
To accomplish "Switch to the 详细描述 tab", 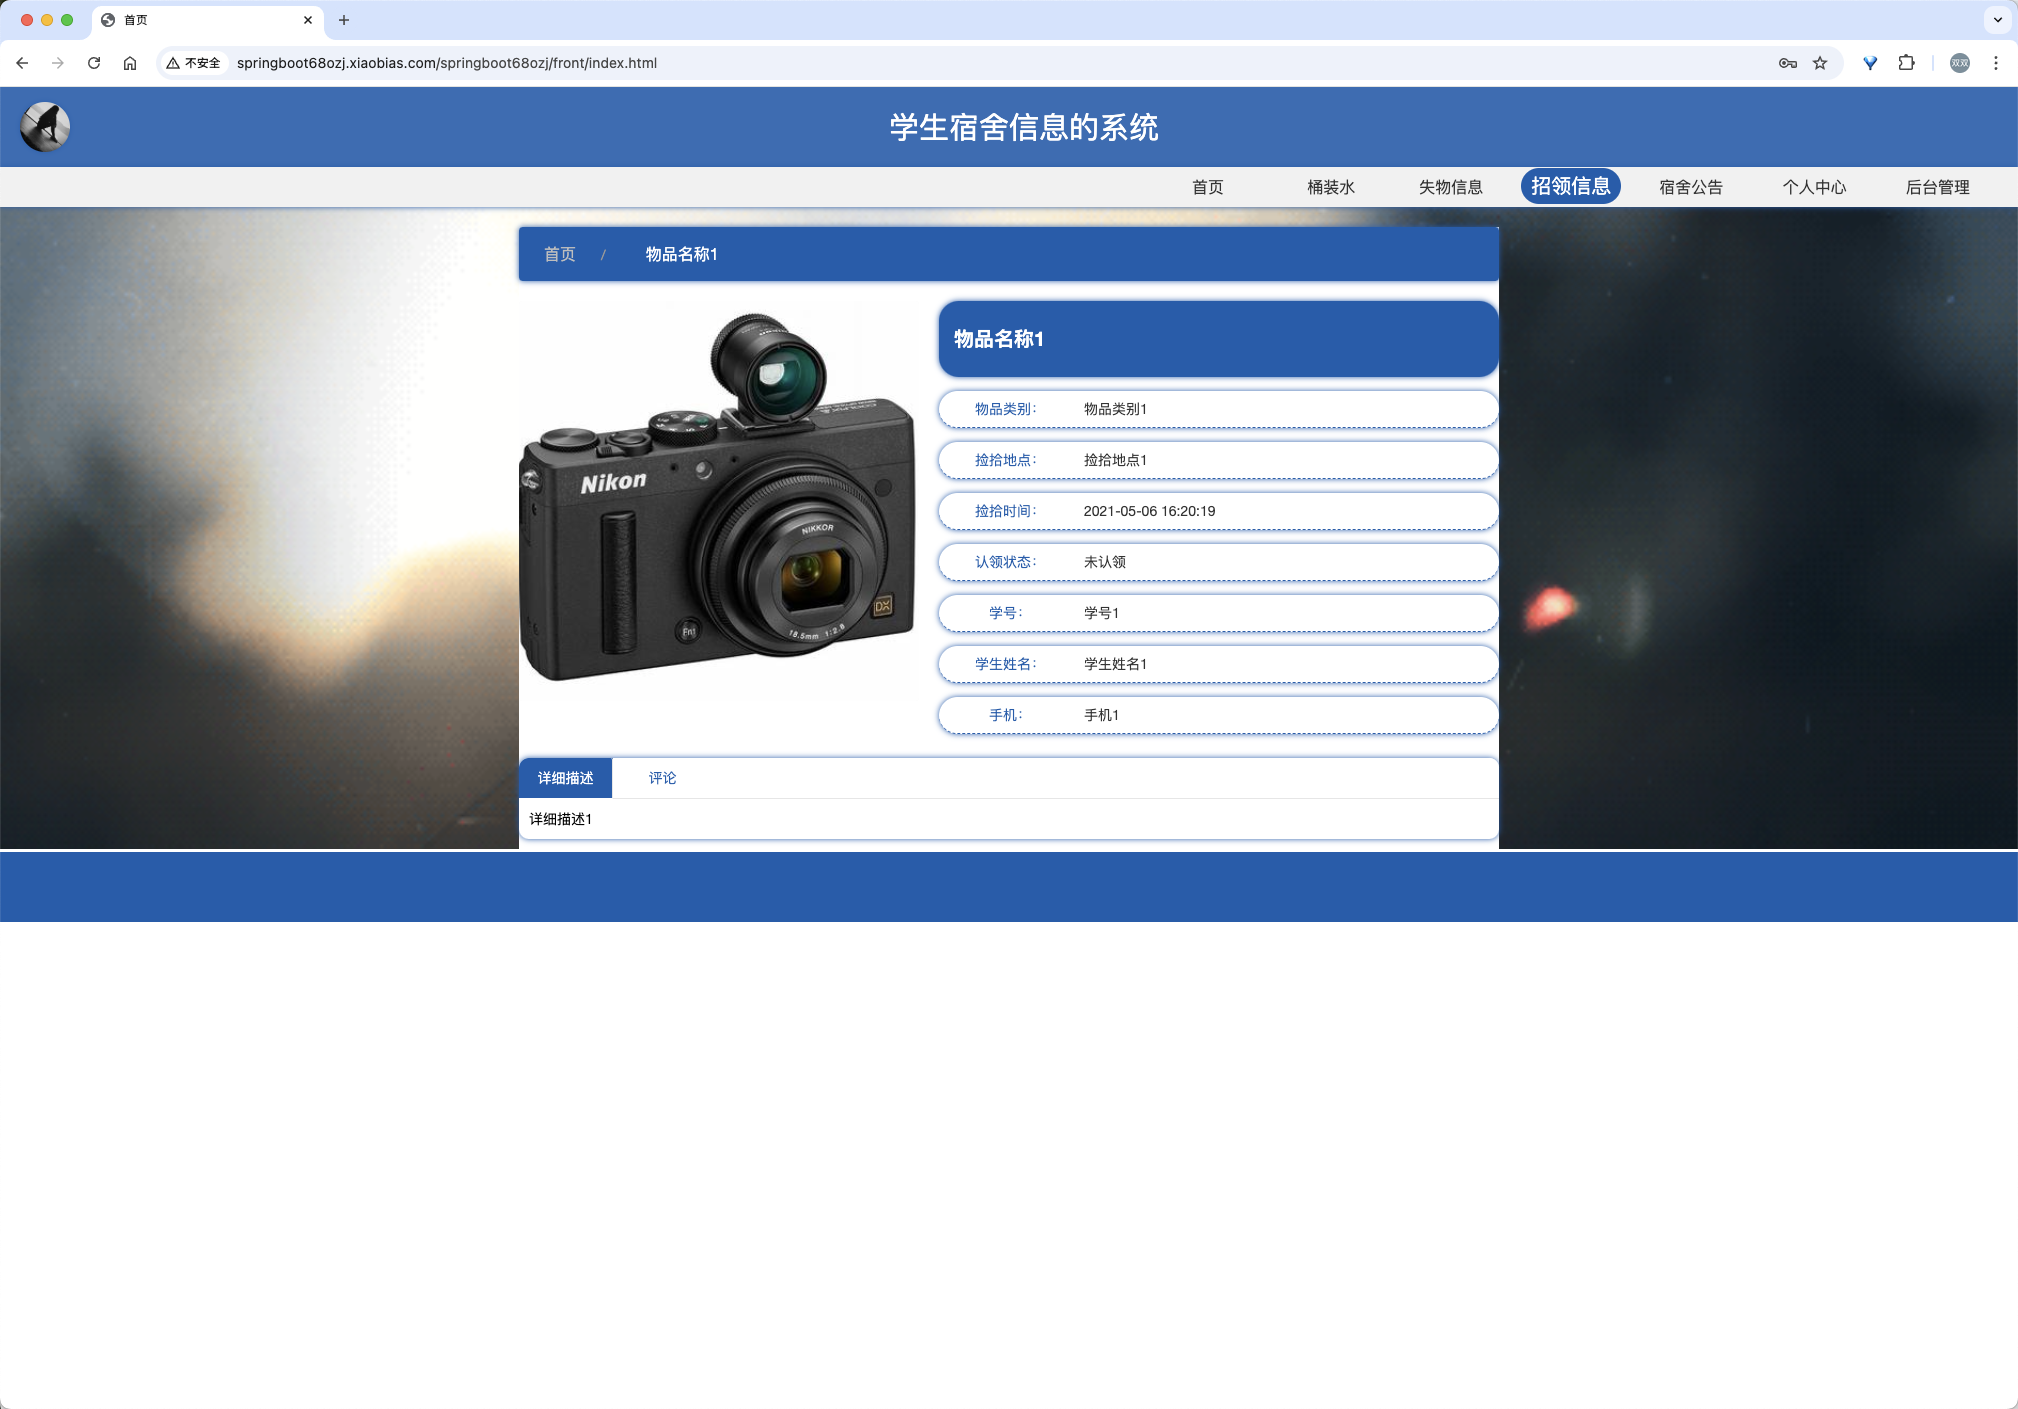I will pos(565,778).
